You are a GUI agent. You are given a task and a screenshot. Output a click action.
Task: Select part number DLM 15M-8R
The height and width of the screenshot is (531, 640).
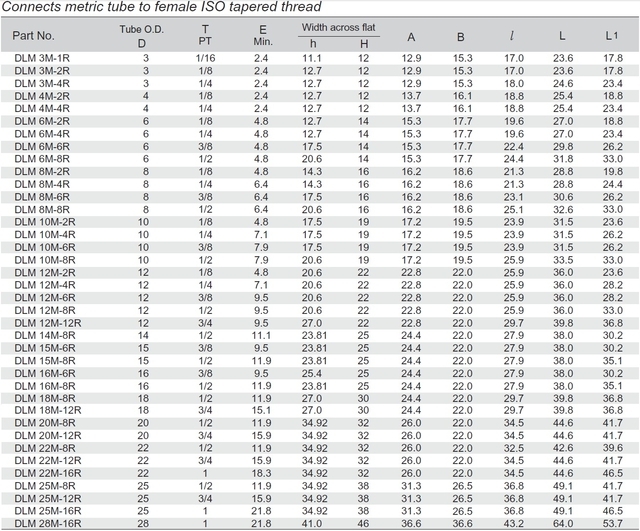click(45, 361)
